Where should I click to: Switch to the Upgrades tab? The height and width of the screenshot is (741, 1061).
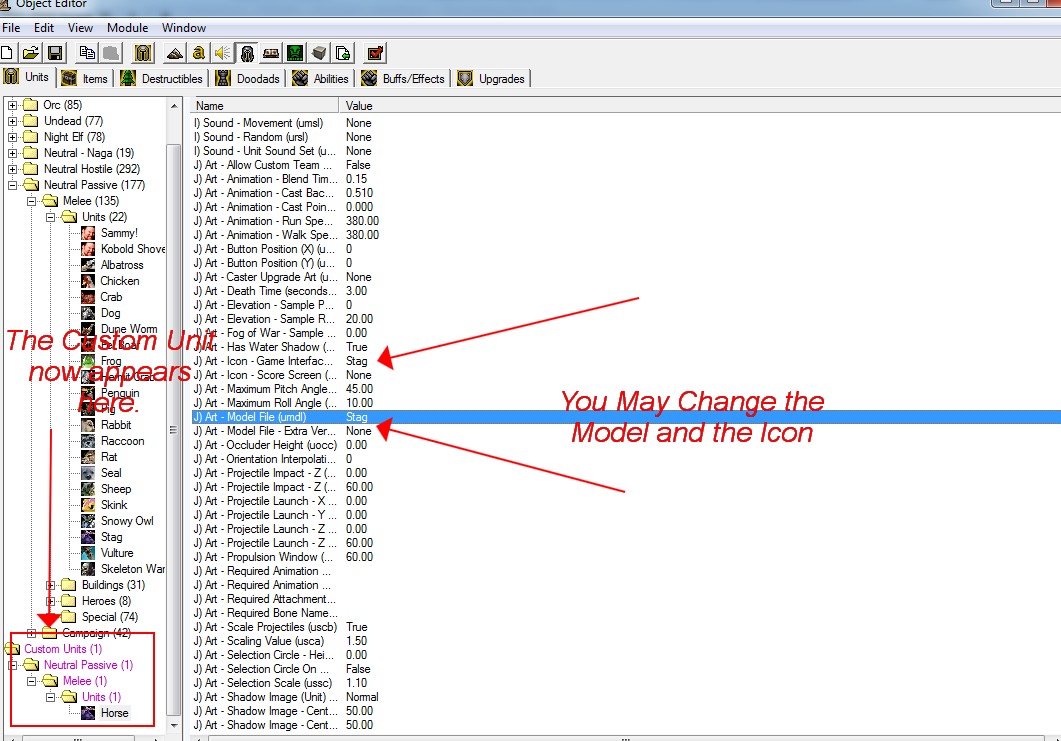[x=492, y=78]
